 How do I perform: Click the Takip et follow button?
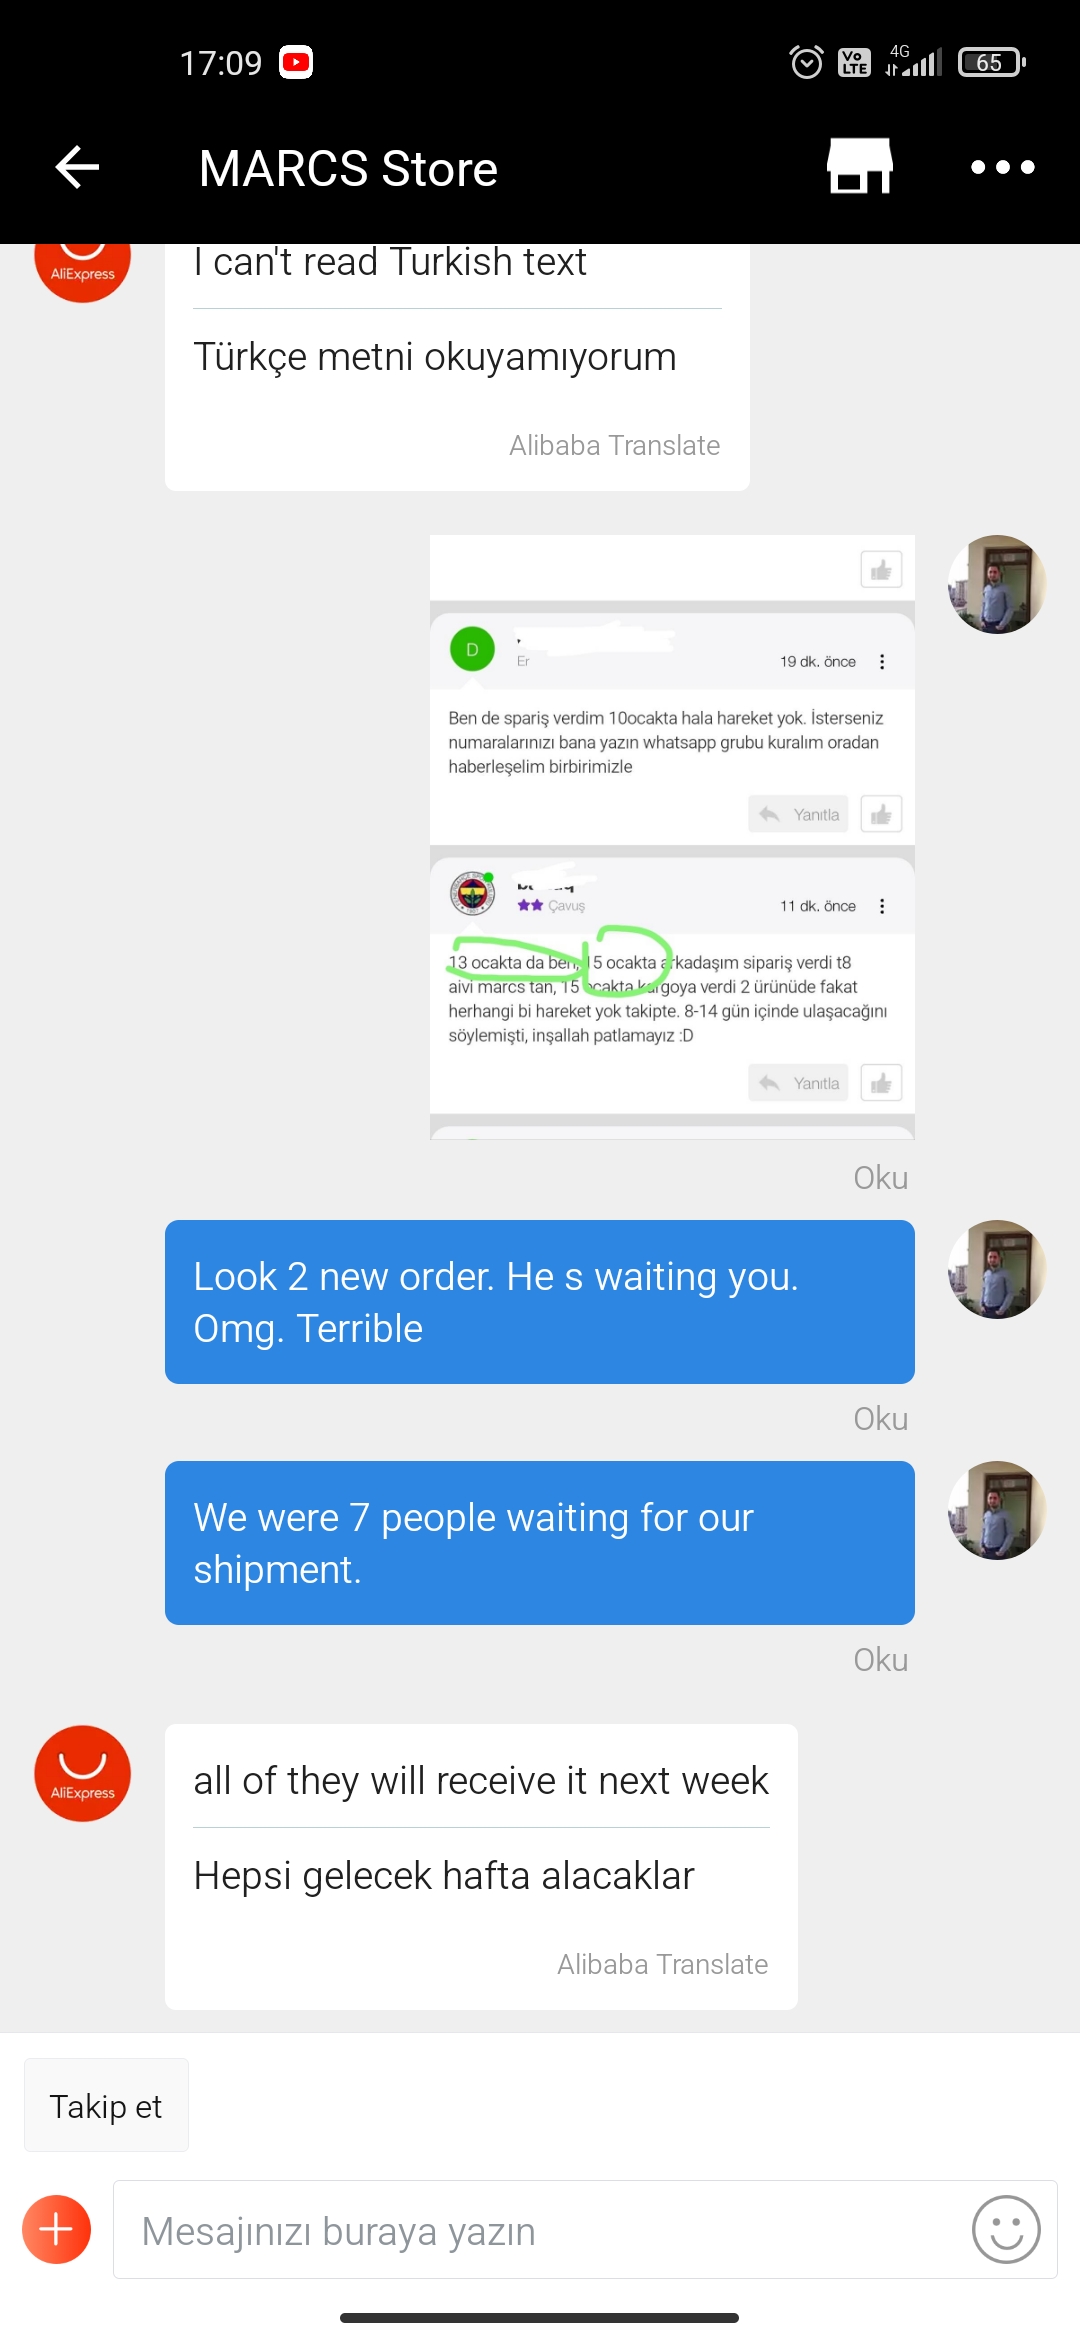pyautogui.click(x=106, y=2106)
